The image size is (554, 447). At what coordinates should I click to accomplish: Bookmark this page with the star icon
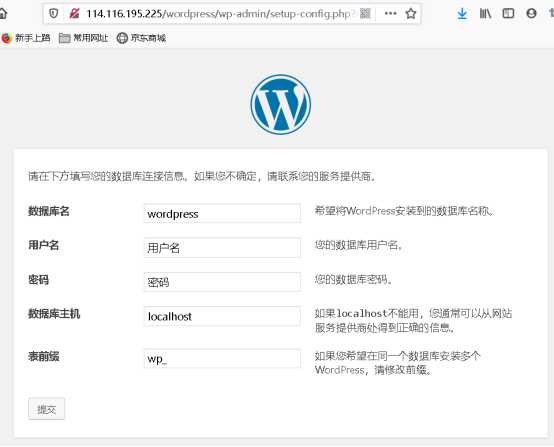pos(411,14)
